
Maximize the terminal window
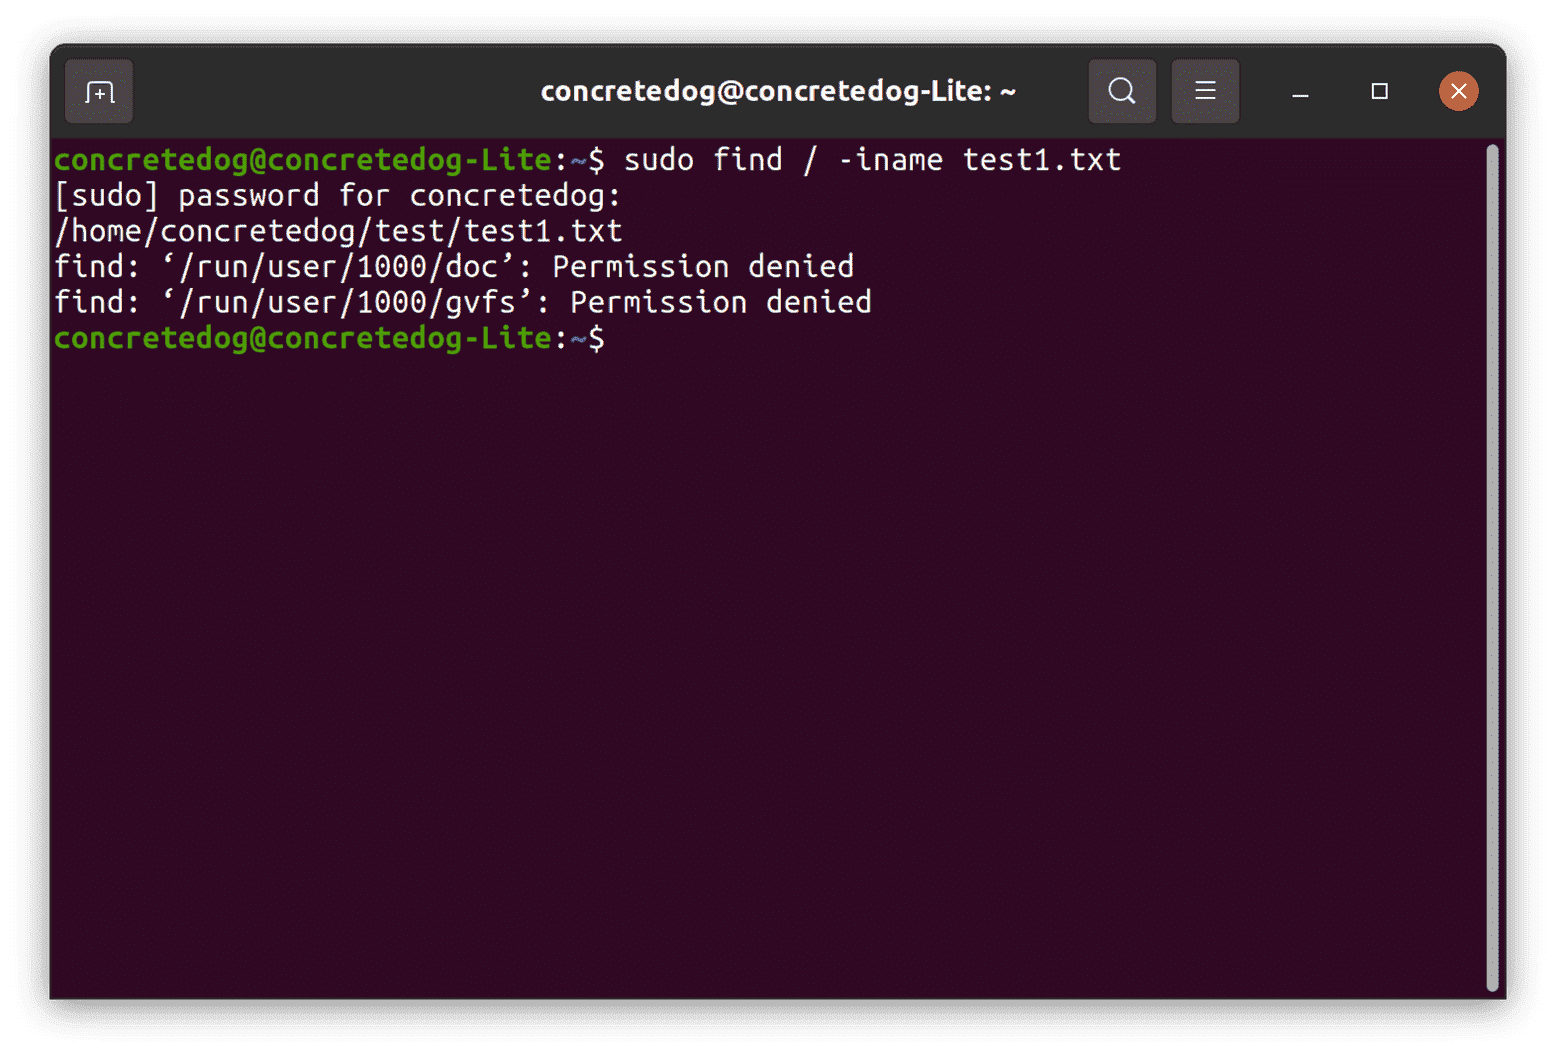pos(1379,92)
